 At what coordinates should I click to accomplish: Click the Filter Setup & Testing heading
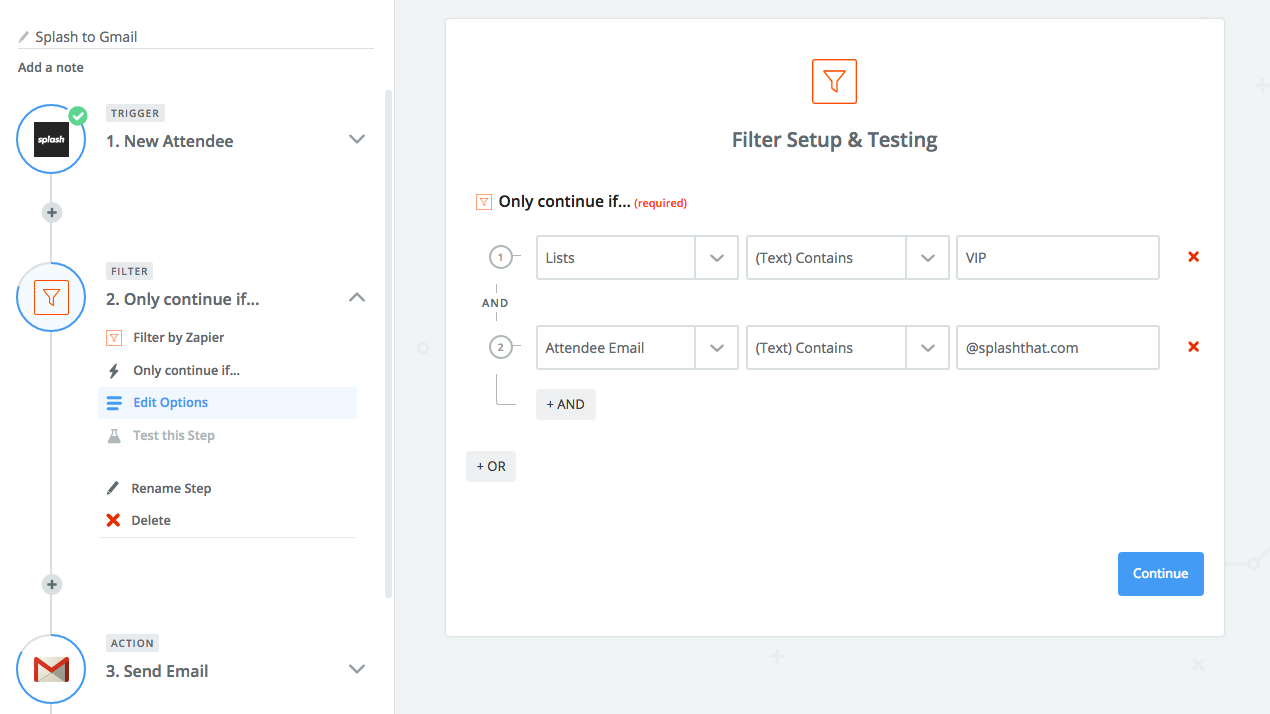point(834,140)
